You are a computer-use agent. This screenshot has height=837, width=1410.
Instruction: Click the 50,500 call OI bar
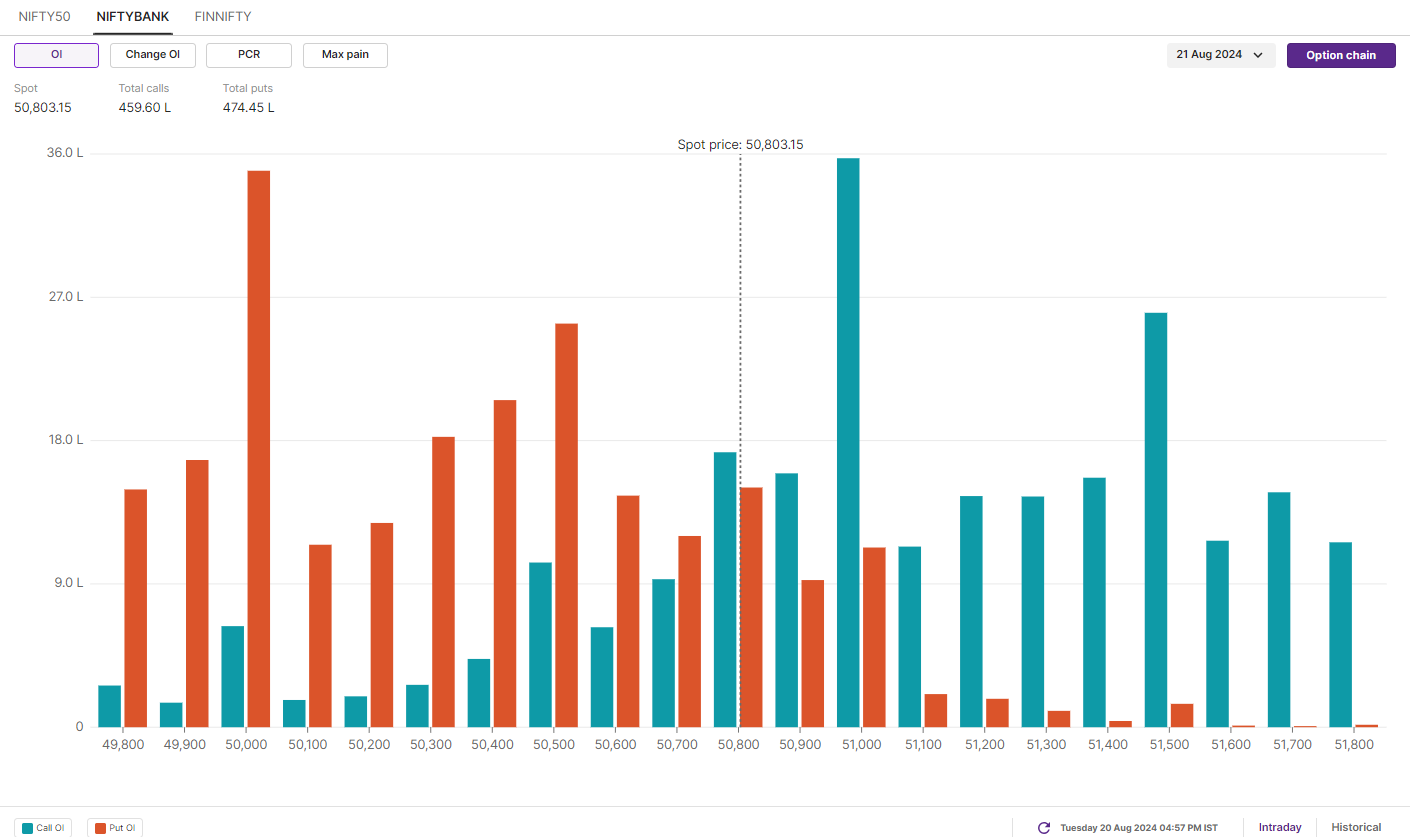540,645
